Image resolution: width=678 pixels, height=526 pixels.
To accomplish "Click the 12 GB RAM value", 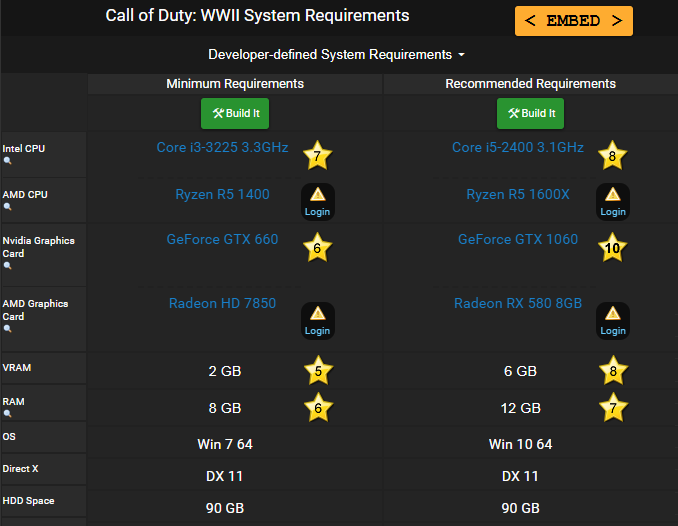I will coord(521,408).
